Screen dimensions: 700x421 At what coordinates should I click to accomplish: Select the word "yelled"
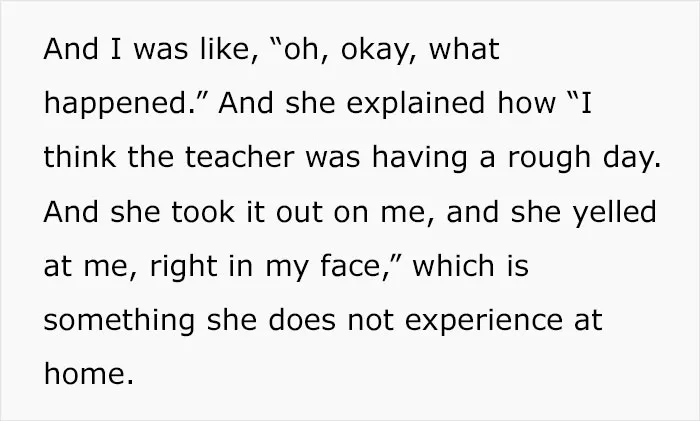615,213
